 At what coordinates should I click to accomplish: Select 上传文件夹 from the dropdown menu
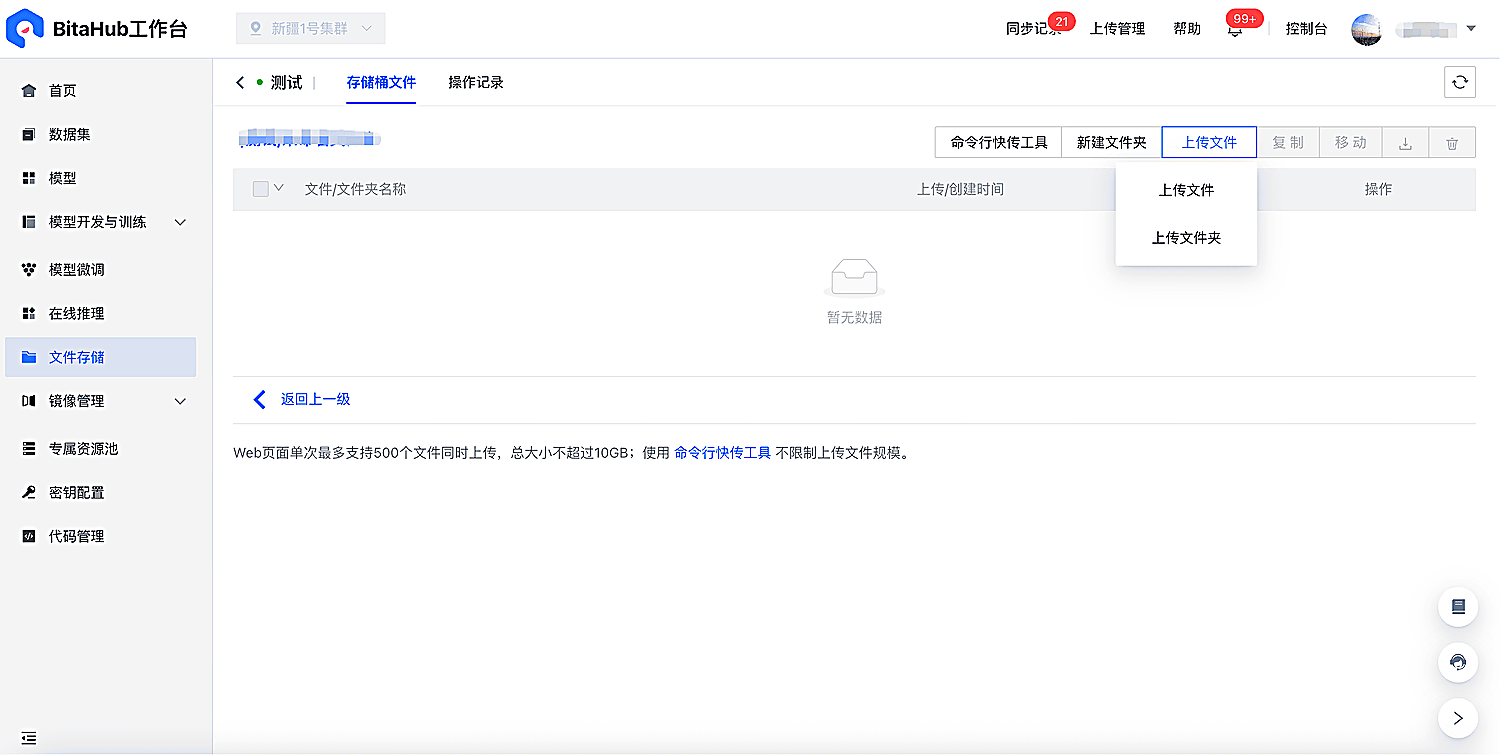coord(1186,238)
